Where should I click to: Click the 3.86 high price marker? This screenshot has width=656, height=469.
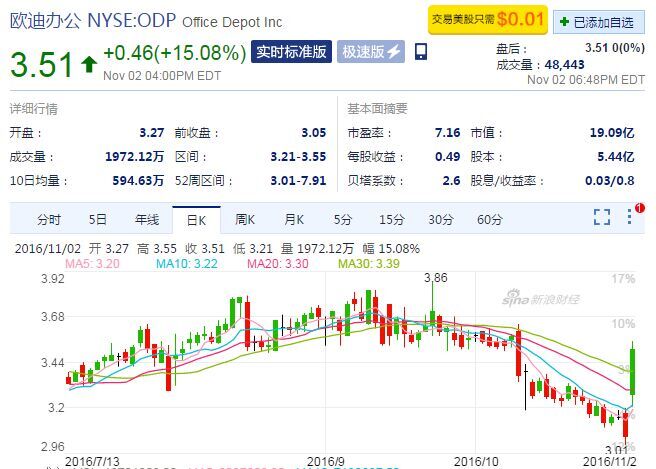click(x=436, y=277)
